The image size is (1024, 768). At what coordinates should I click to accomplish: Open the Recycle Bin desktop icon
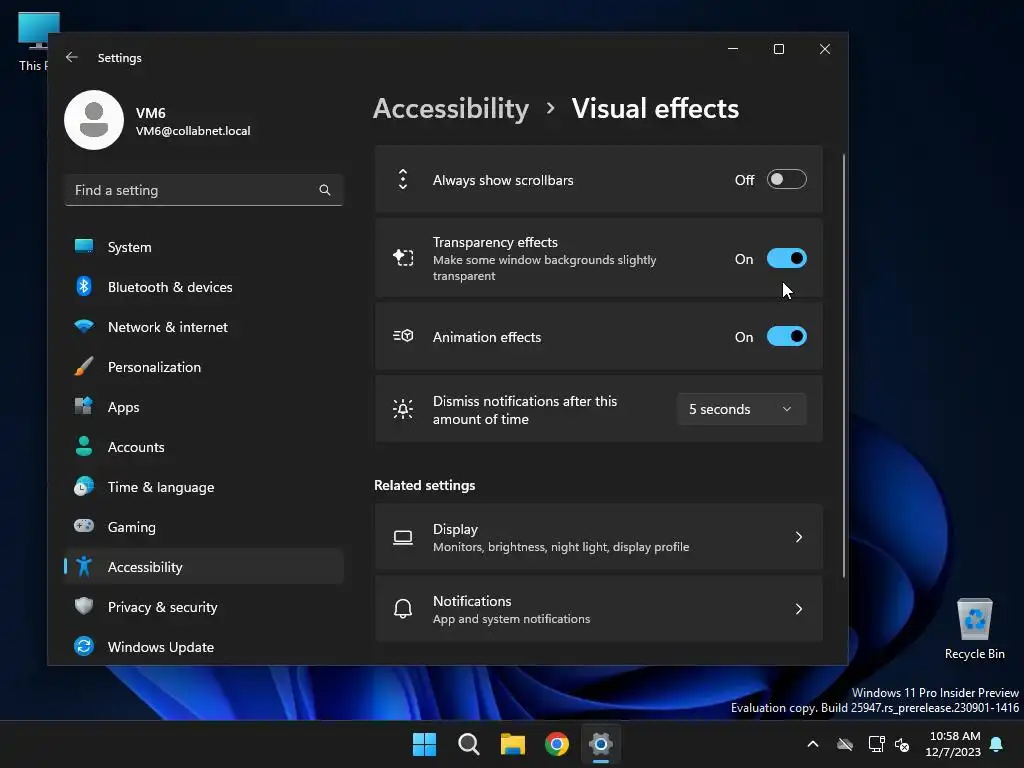point(975,629)
